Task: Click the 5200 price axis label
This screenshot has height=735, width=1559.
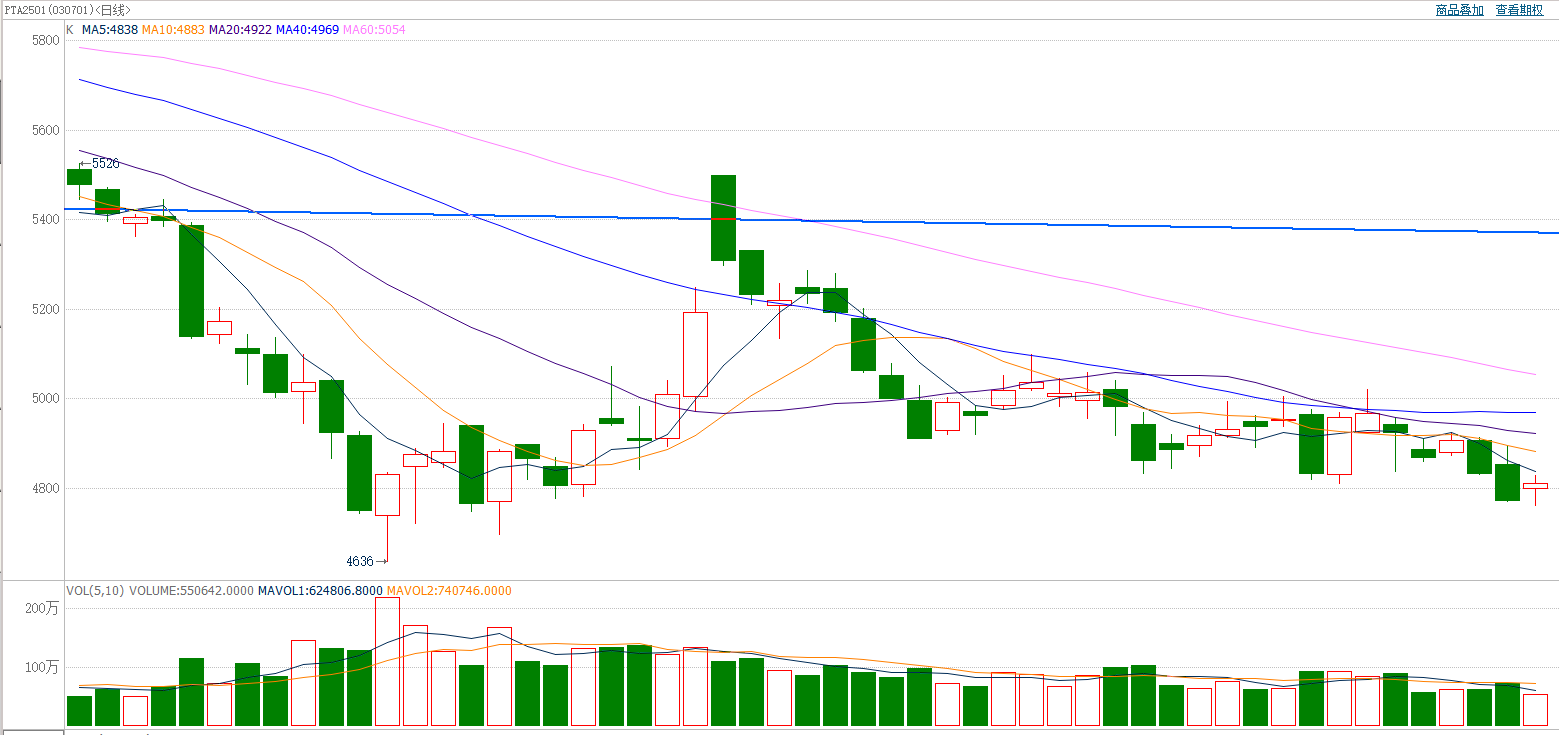Action: click(46, 310)
